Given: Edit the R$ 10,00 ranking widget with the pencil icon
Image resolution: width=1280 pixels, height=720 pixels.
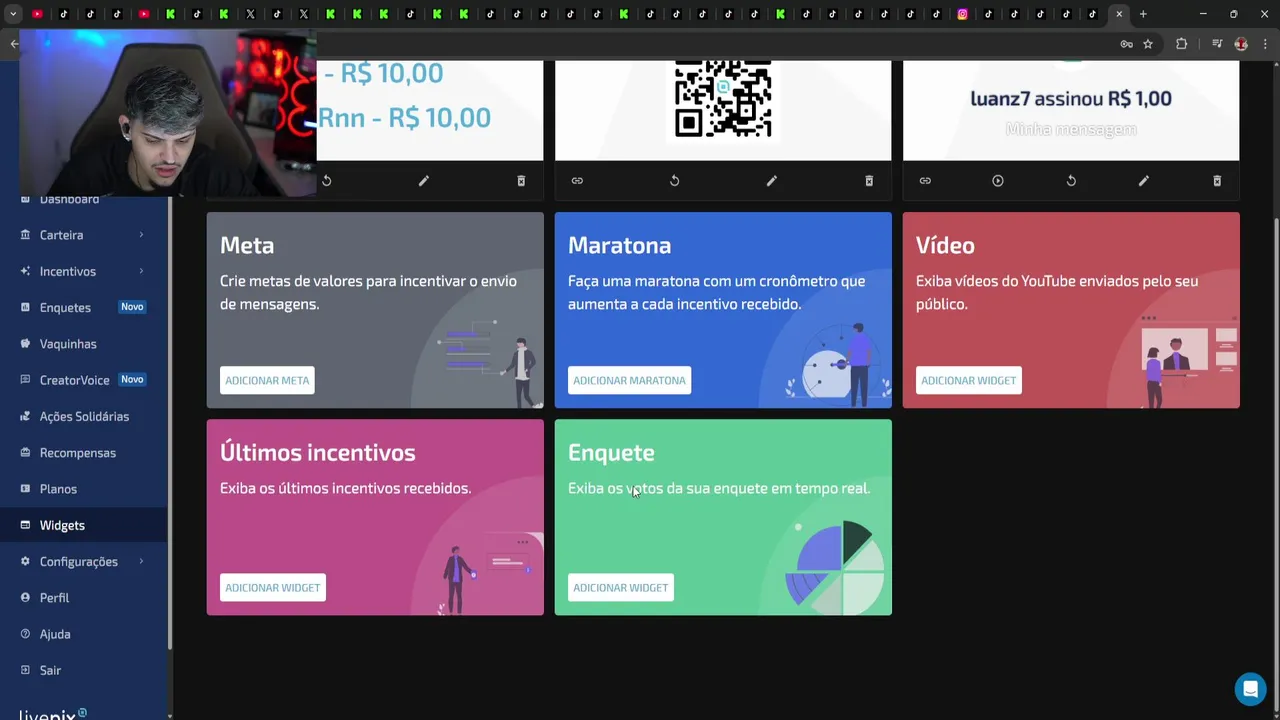Looking at the screenshot, I should point(424,181).
